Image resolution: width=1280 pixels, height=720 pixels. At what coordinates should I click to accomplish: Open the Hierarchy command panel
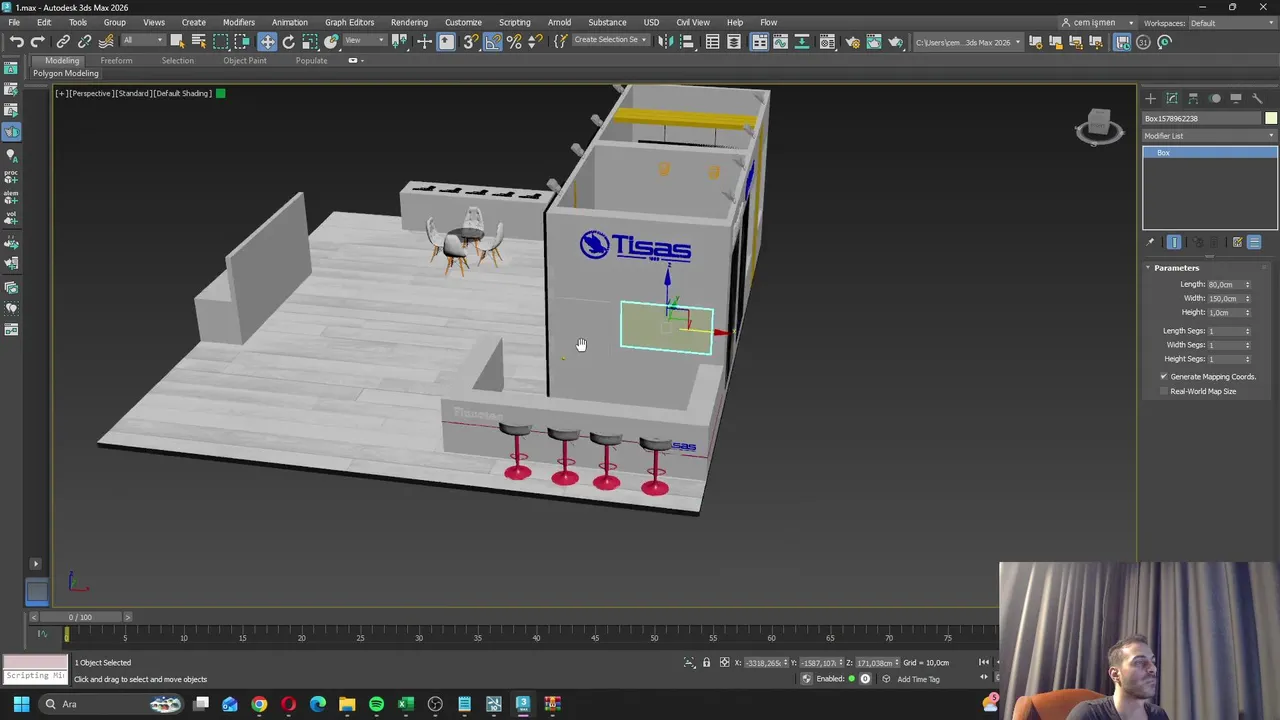[x=1193, y=98]
